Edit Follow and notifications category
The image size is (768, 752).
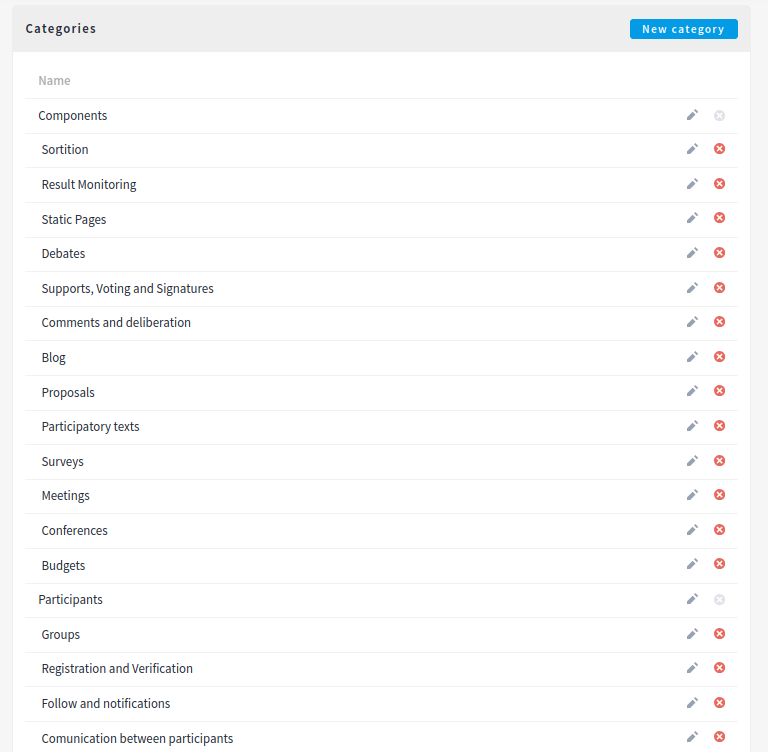pyautogui.click(x=692, y=703)
